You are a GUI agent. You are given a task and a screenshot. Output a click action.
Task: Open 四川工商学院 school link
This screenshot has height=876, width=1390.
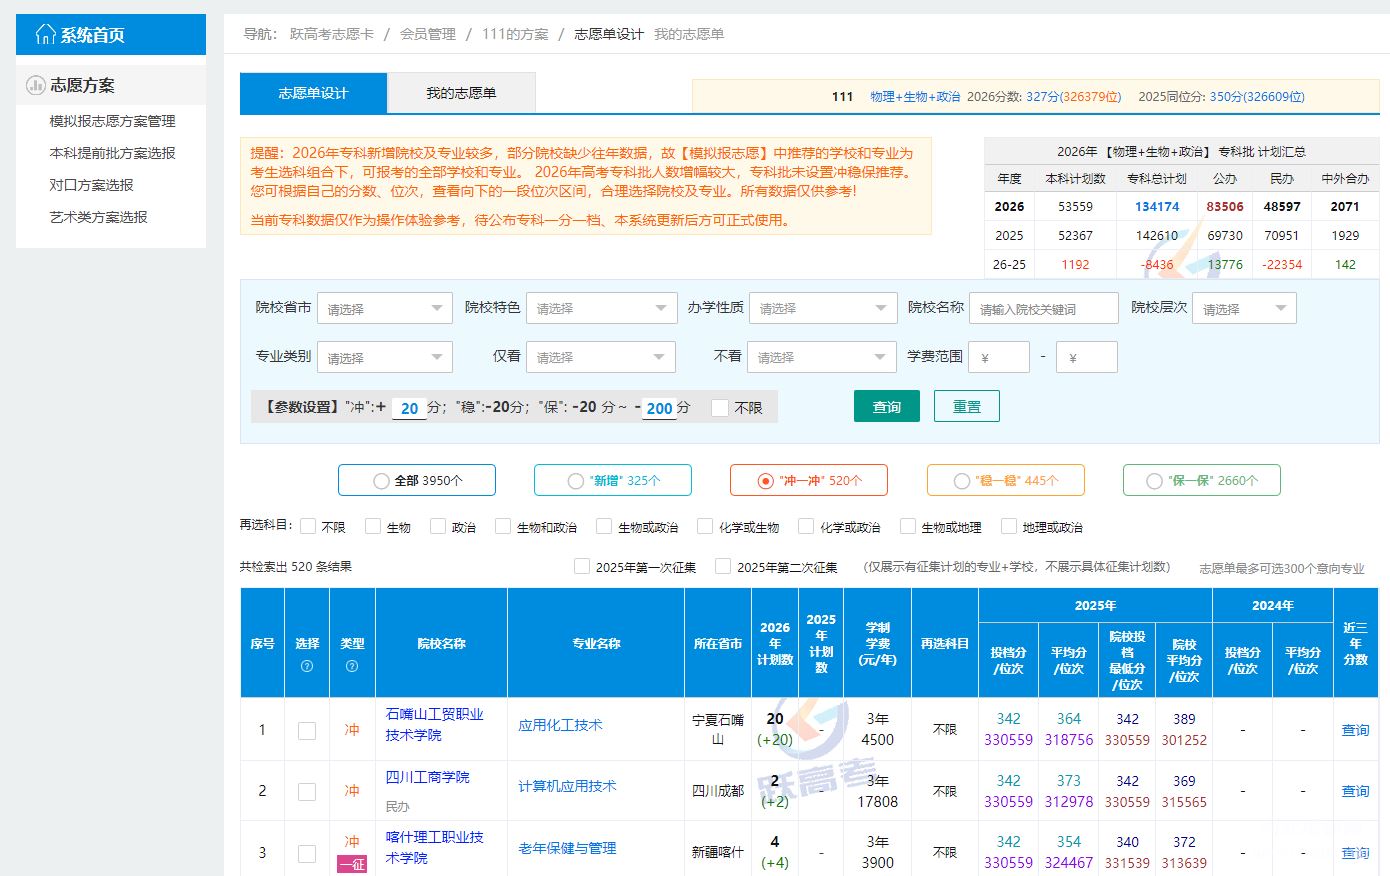pos(428,777)
